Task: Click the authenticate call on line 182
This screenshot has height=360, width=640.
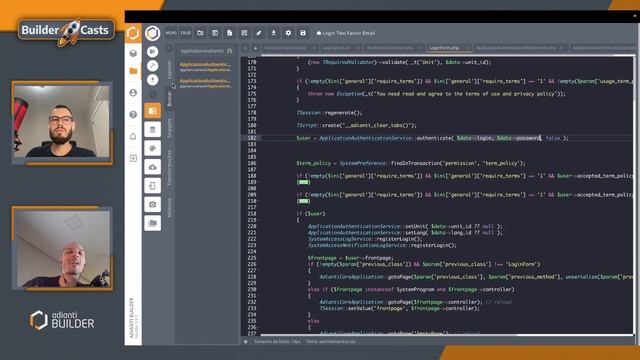Action: tap(435, 138)
